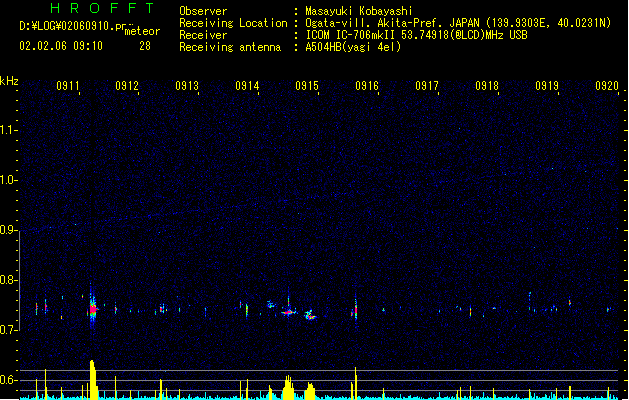
Task: Click the 0913 time marker
Action: tap(187, 85)
